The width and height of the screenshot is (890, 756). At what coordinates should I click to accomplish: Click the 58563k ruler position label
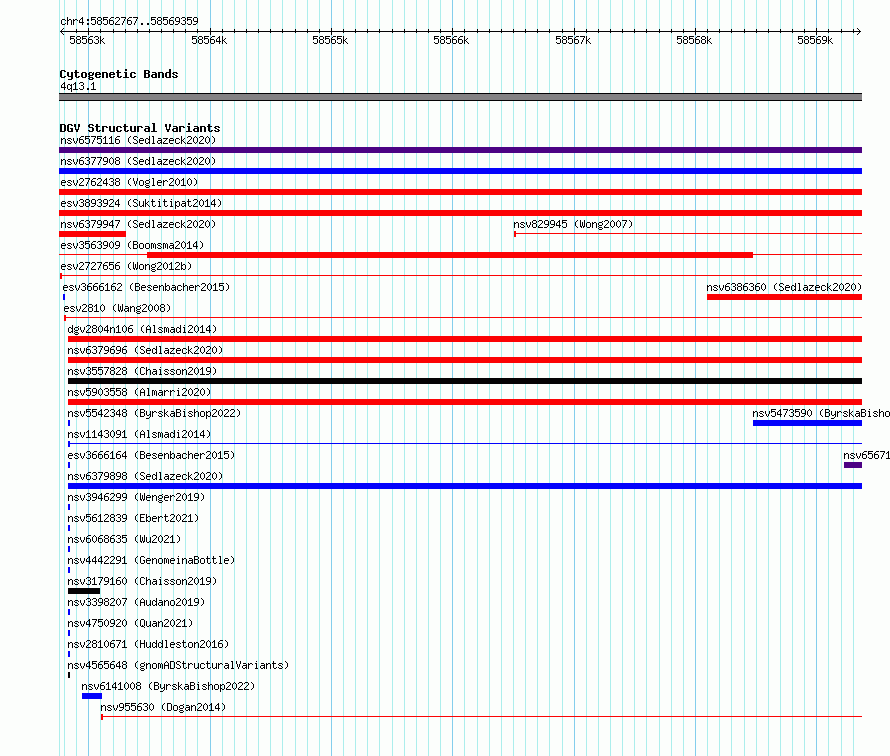pyautogui.click(x=87, y=40)
